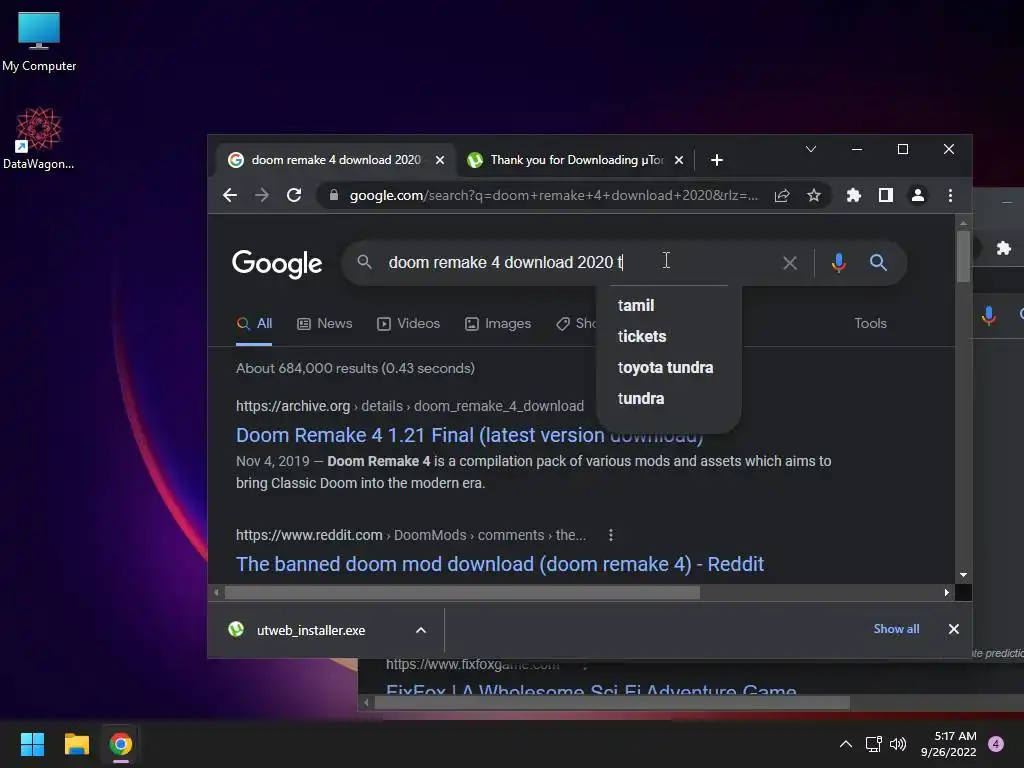This screenshot has width=1024, height=768.
Task: Open volume control in system tray
Action: pos(898,744)
